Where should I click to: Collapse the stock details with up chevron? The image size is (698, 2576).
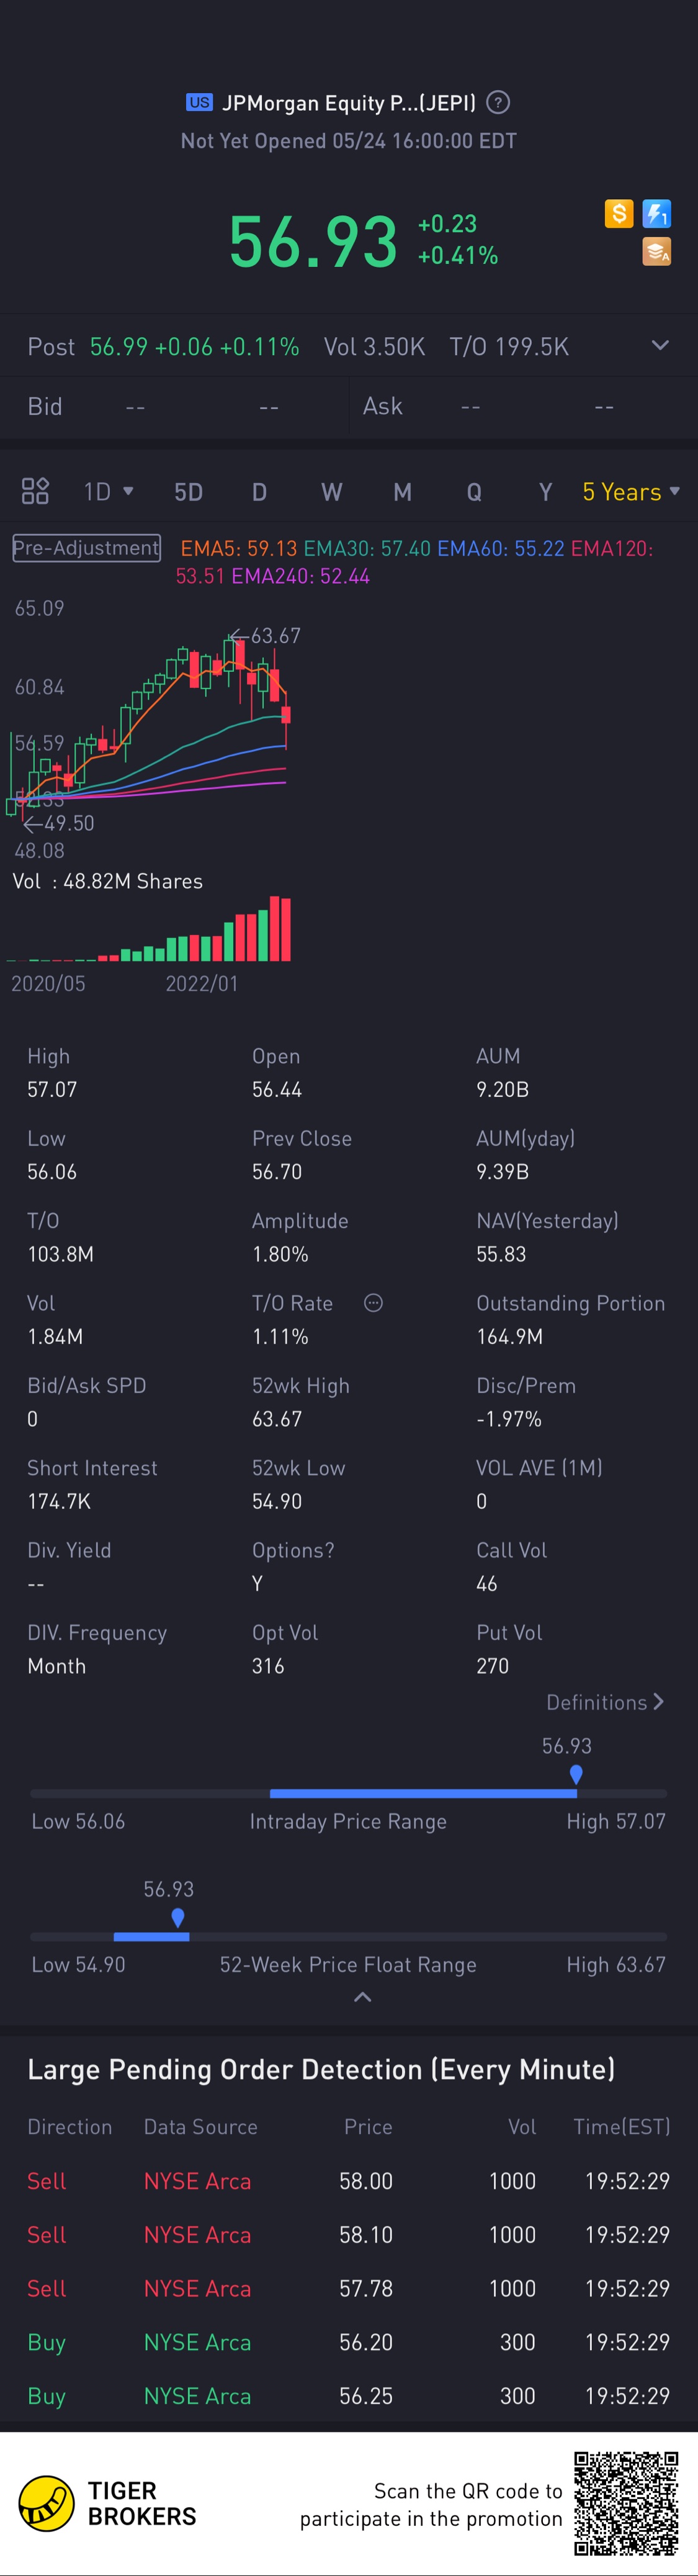(x=363, y=1998)
